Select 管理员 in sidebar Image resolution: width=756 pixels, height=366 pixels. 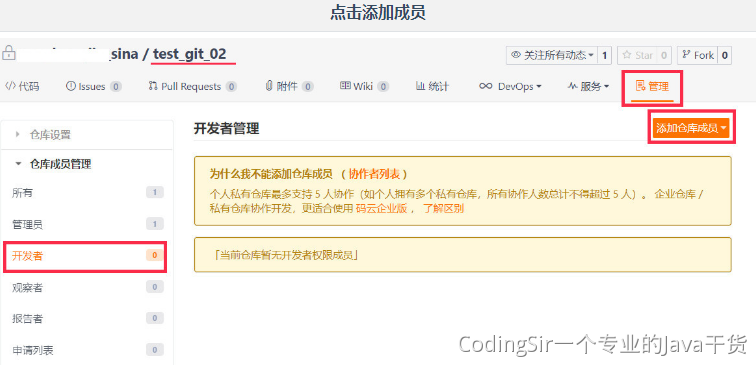pos(87,224)
